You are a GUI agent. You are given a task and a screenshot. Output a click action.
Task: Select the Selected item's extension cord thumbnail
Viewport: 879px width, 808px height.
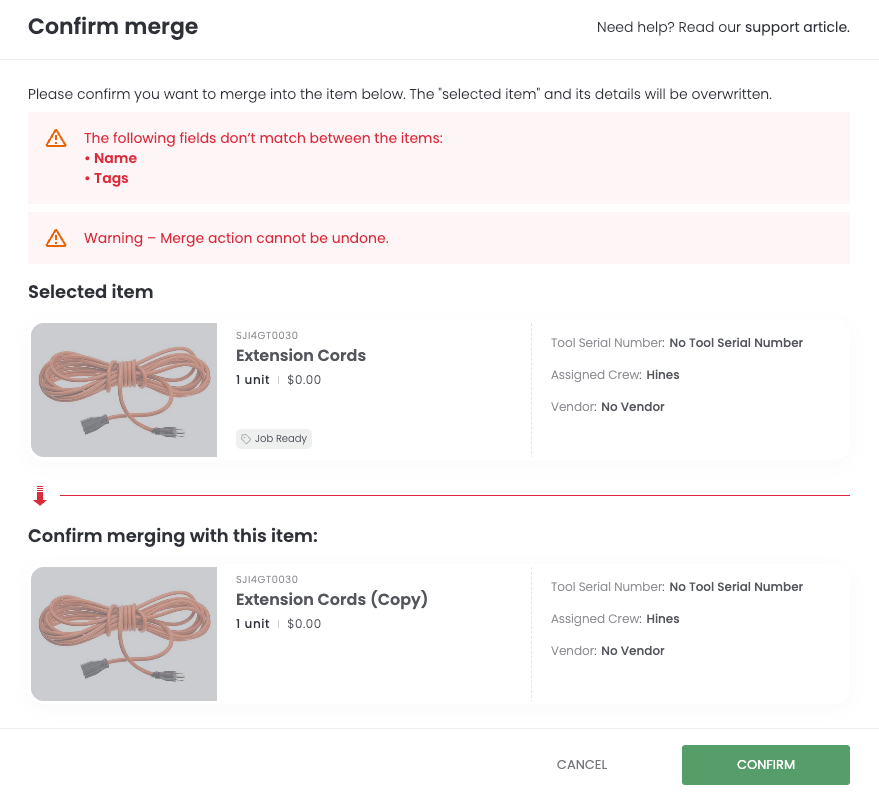124,390
